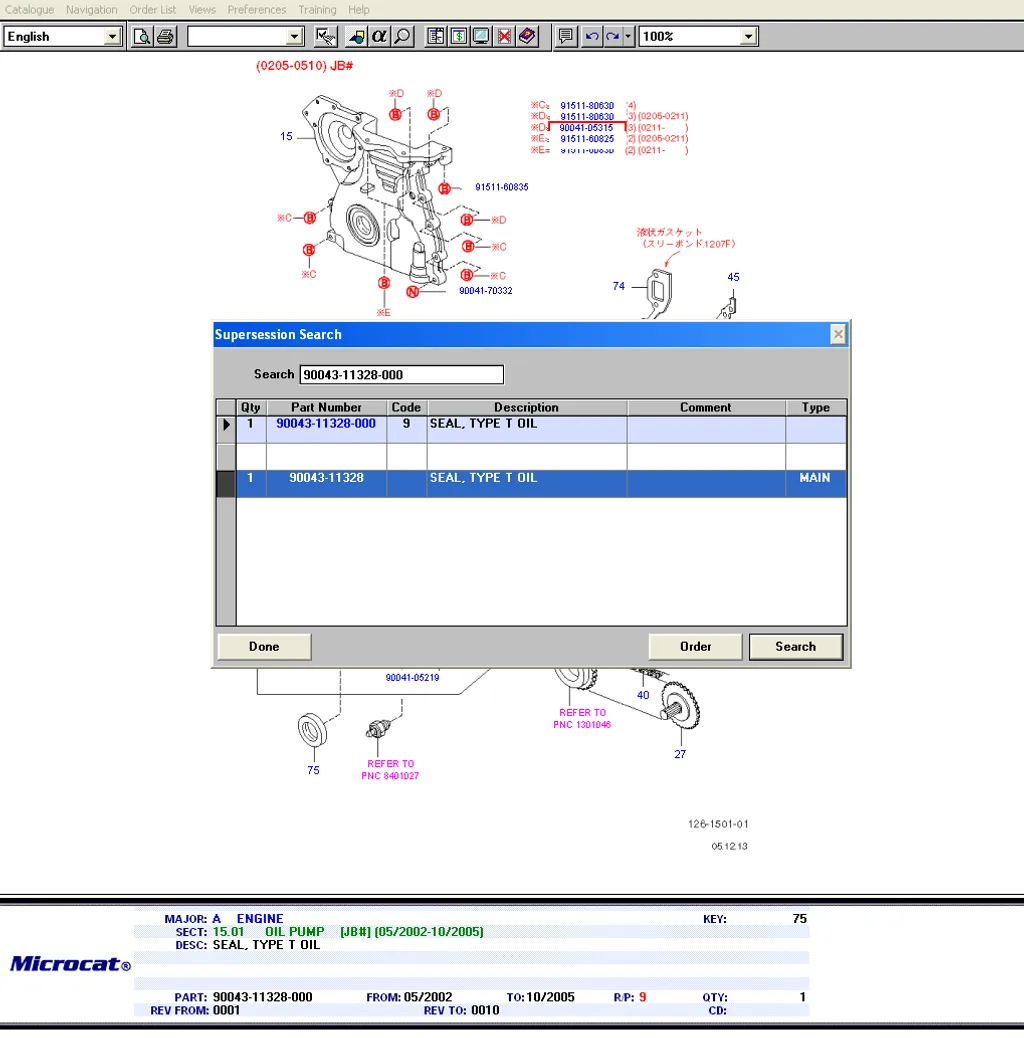Click part number 91511-60835 in diagram
The height and width of the screenshot is (1038, 1024).
(502, 187)
